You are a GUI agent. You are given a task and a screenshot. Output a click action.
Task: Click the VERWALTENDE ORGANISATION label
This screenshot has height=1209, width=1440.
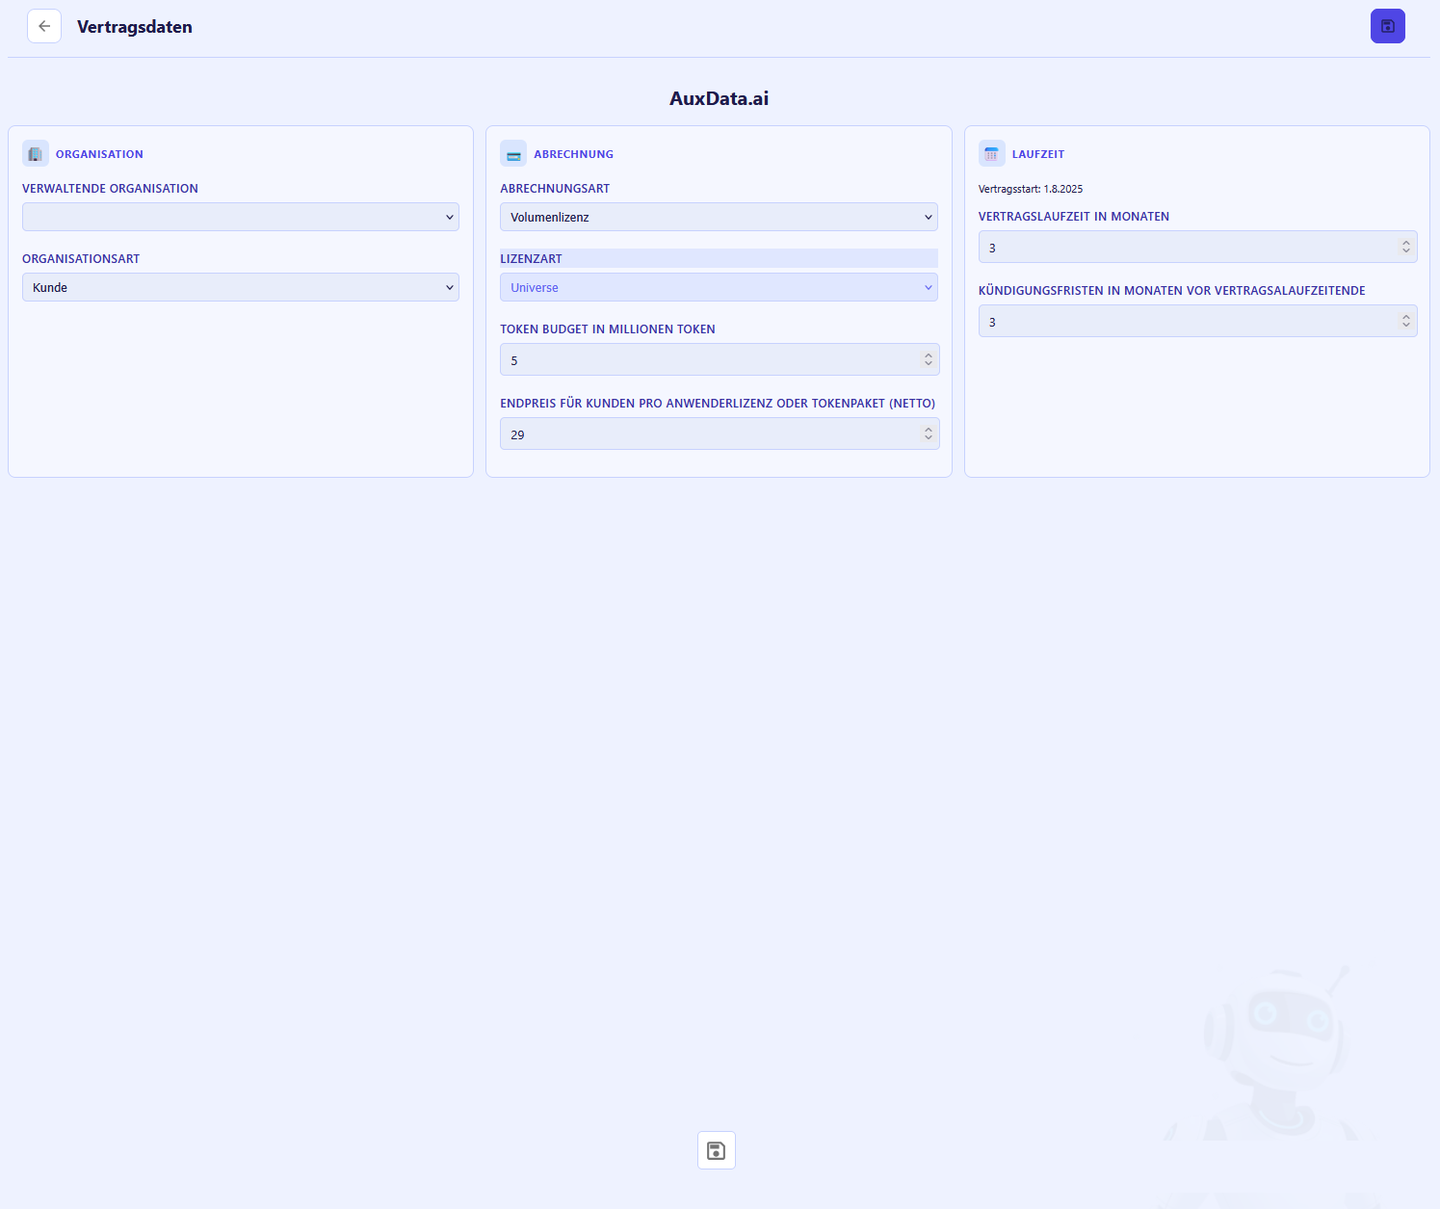110,189
